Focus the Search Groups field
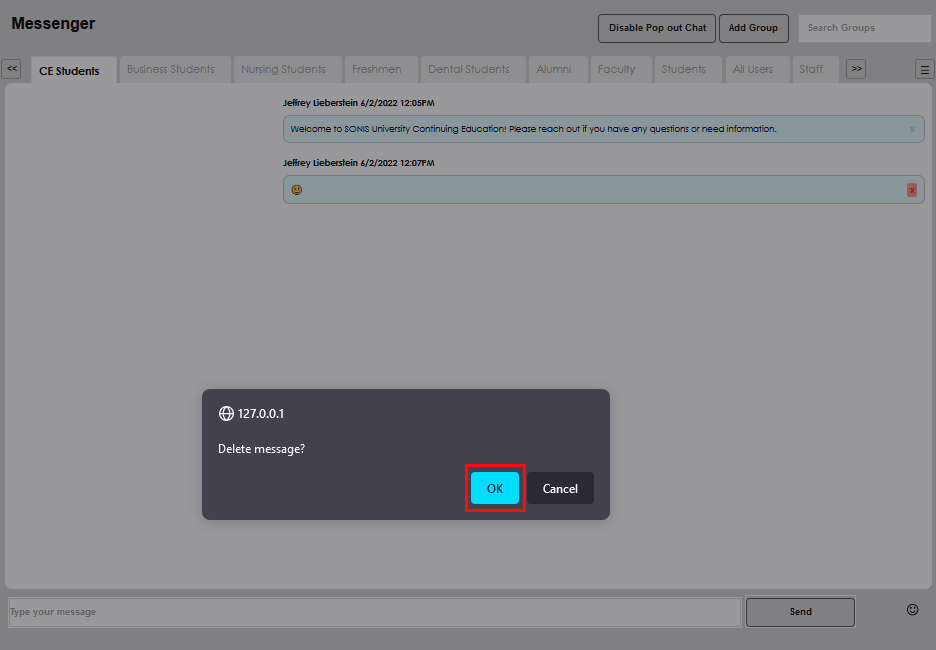The height and width of the screenshot is (650, 936). (x=864, y=28)
